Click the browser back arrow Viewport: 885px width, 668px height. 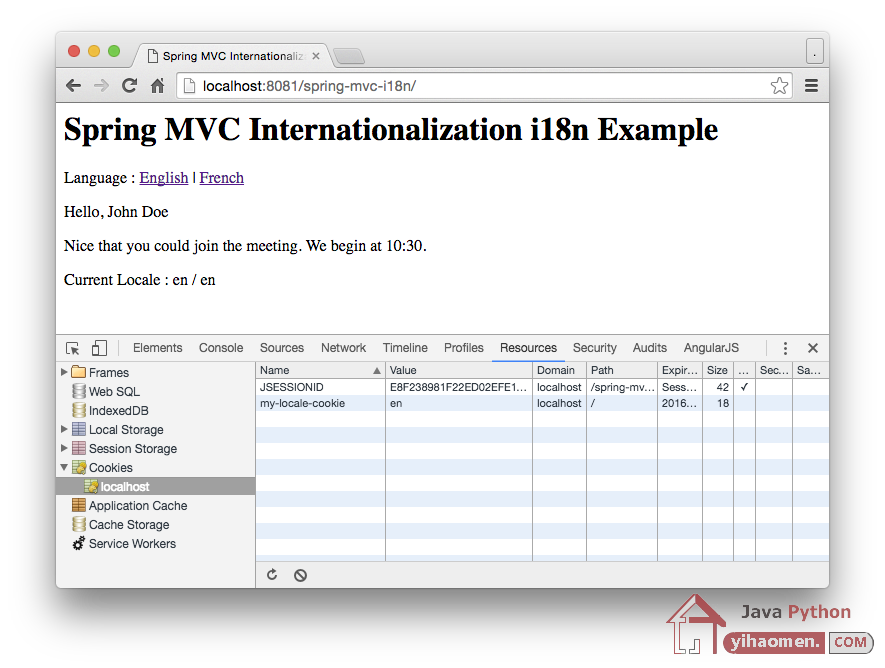pos(73,86)
